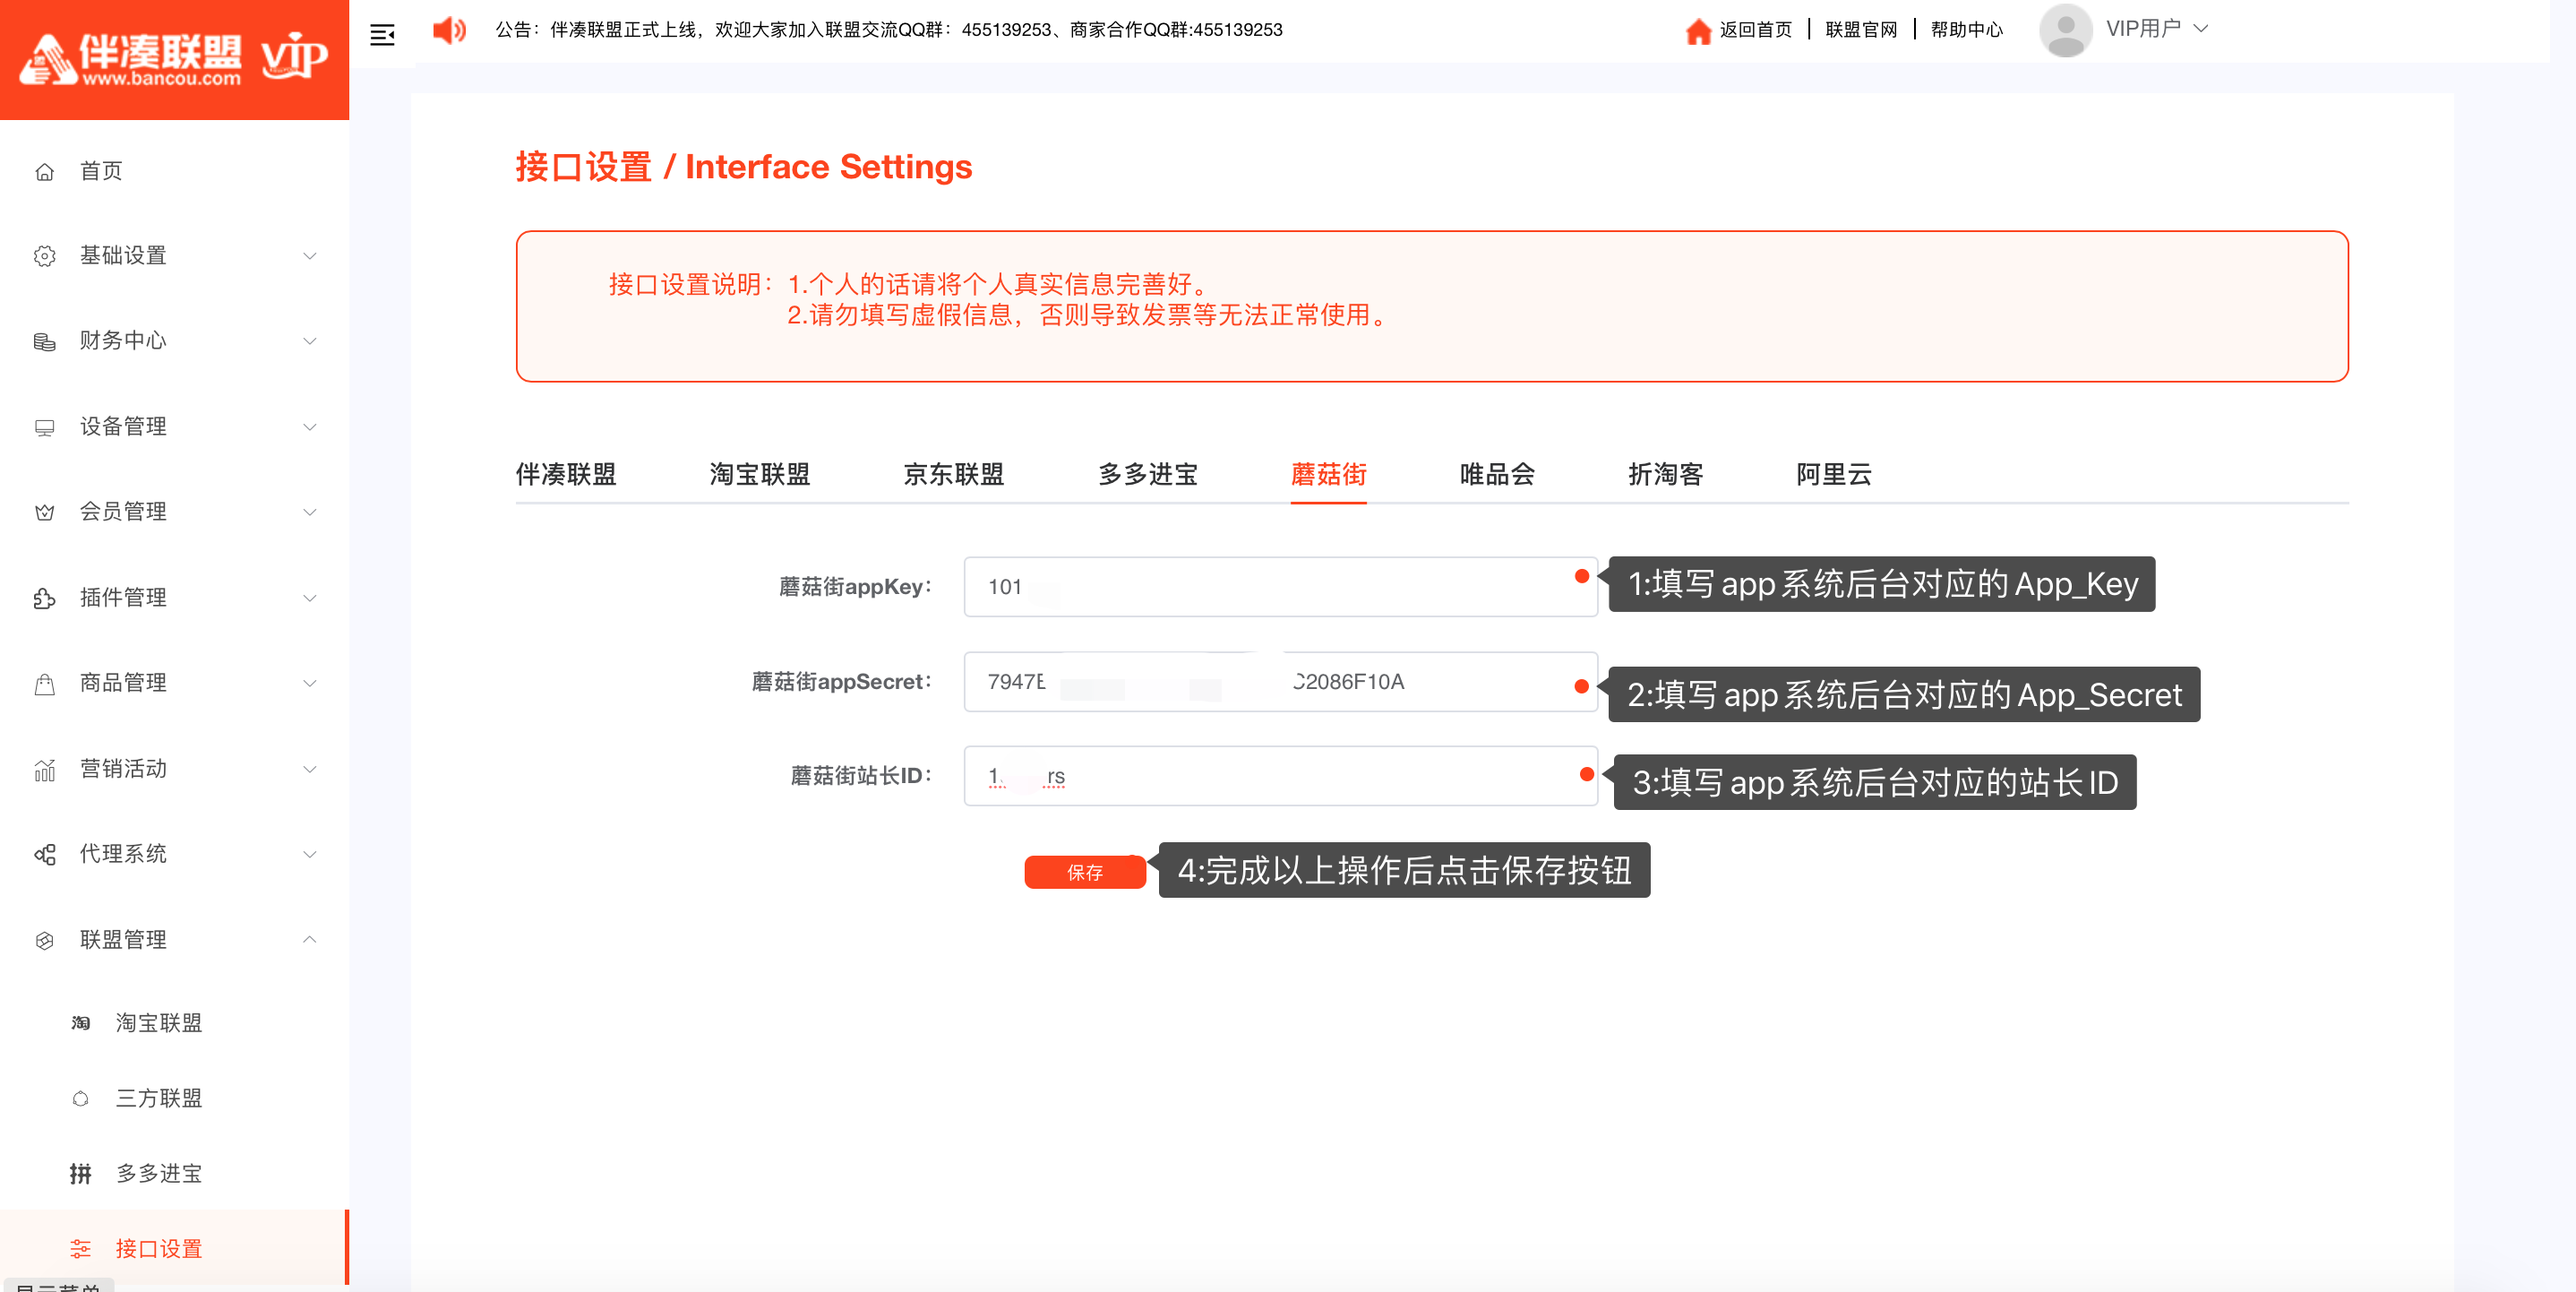The image size is (2576, 1292).
Task: Open the VIP用户 dropdown arrow
Action: tap(2201, 29)
